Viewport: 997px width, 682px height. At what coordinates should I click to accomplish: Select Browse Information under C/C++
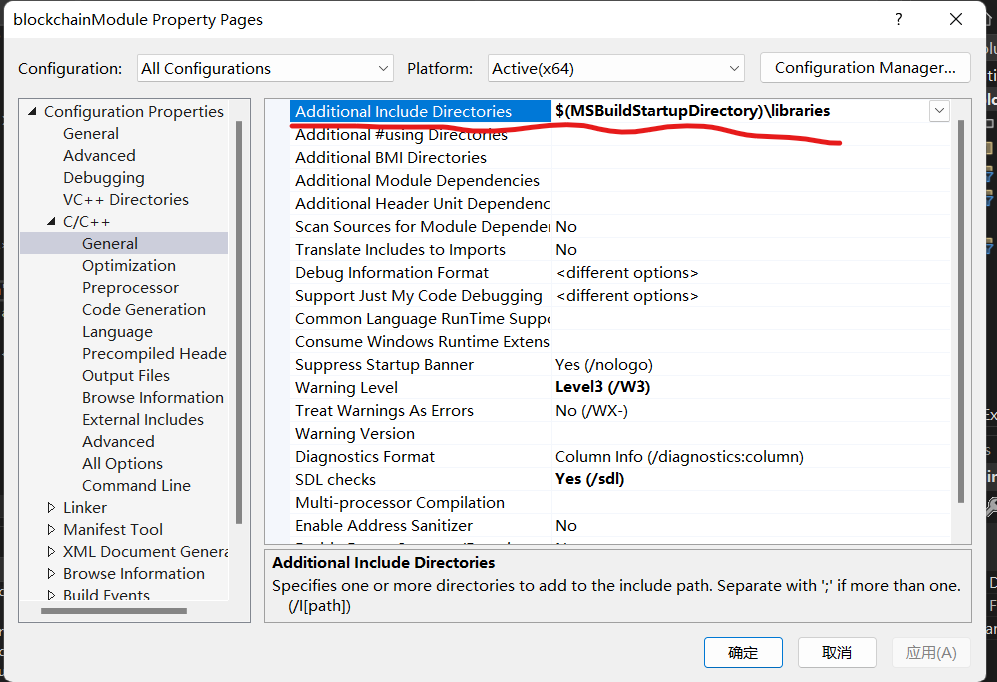point(153,397)
